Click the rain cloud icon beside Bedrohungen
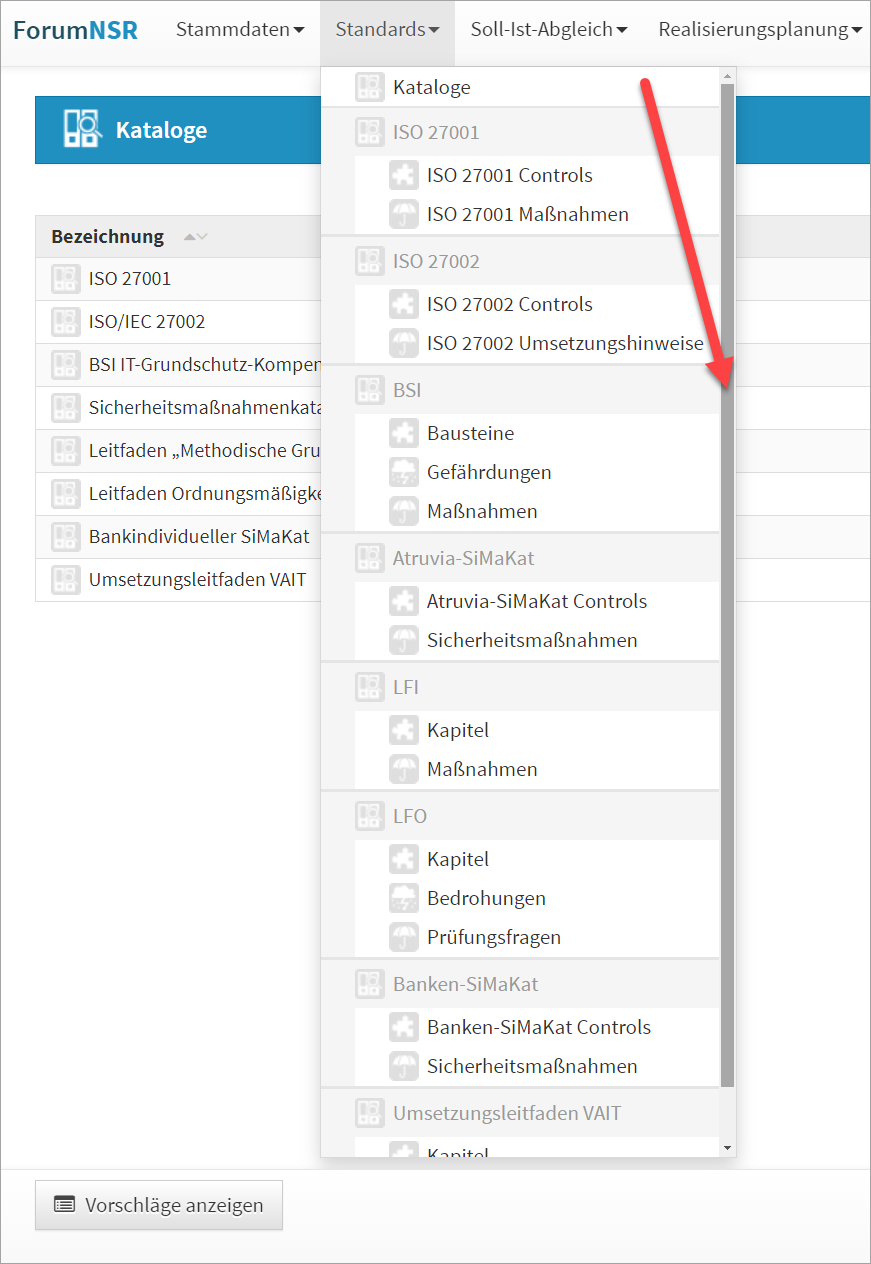The height and width of the screenshot is (1264, 871). point(403,898)
